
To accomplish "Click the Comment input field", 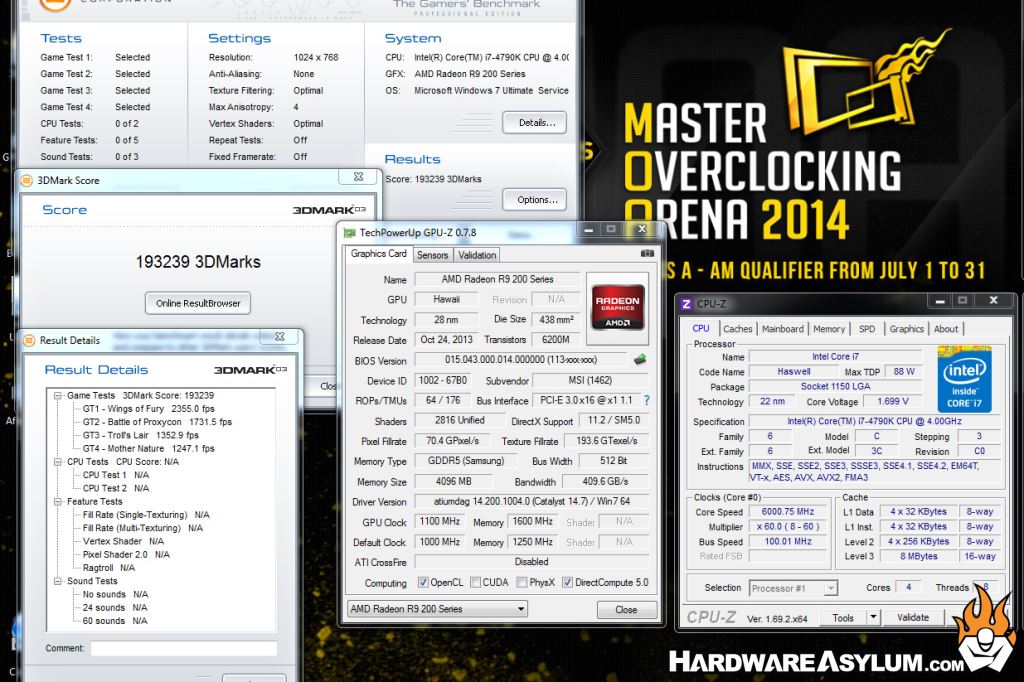I will (183, 648).
